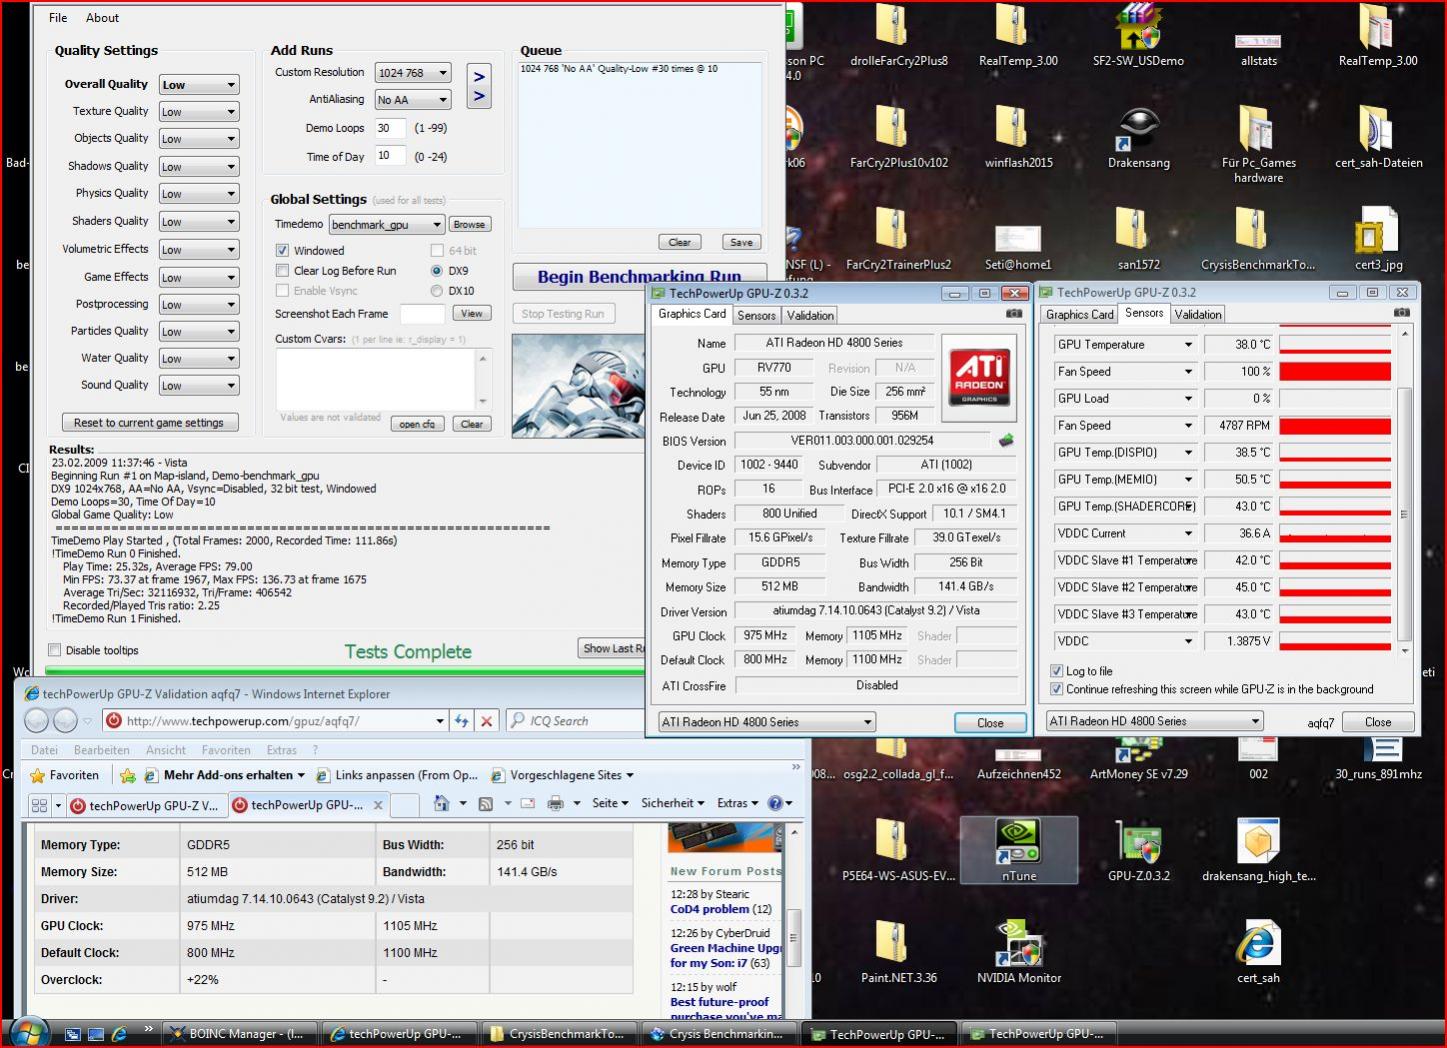Click Internet Explorer stop button
Viewport: 1447px width, 1048px height.
pos(486,721)
